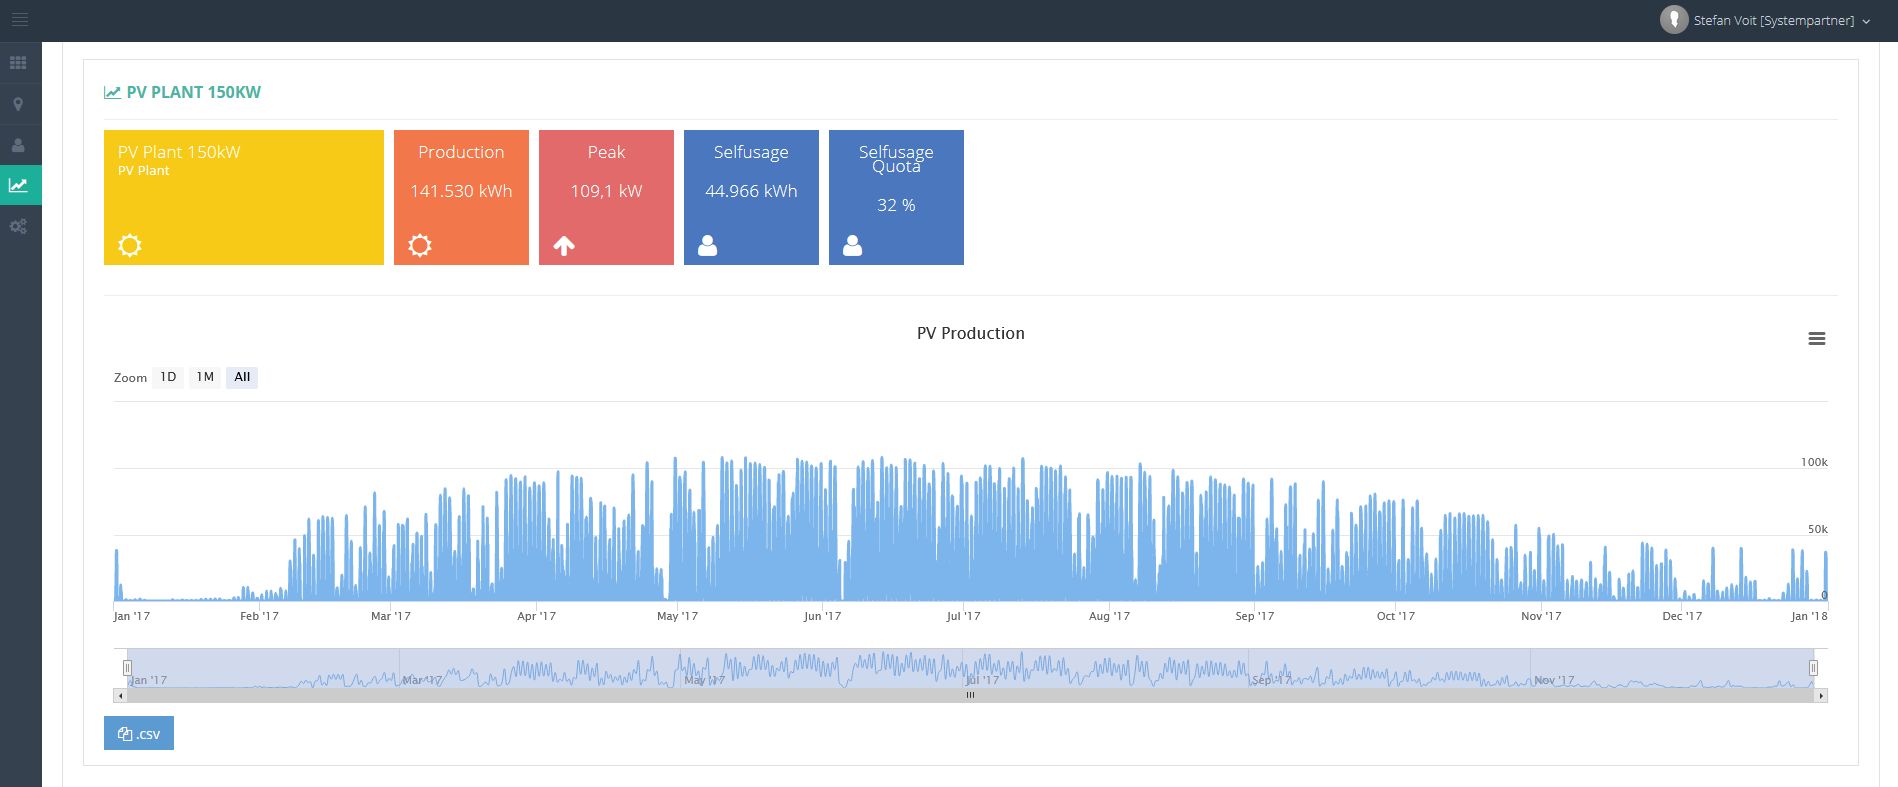Open the location pin sidebar icon
The width and height of the screenshot is (1898, 787).
point(18,104)
